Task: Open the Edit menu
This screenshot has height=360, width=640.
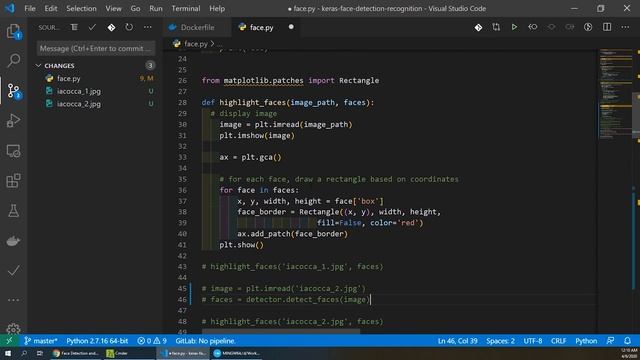Action: point(51,8)
